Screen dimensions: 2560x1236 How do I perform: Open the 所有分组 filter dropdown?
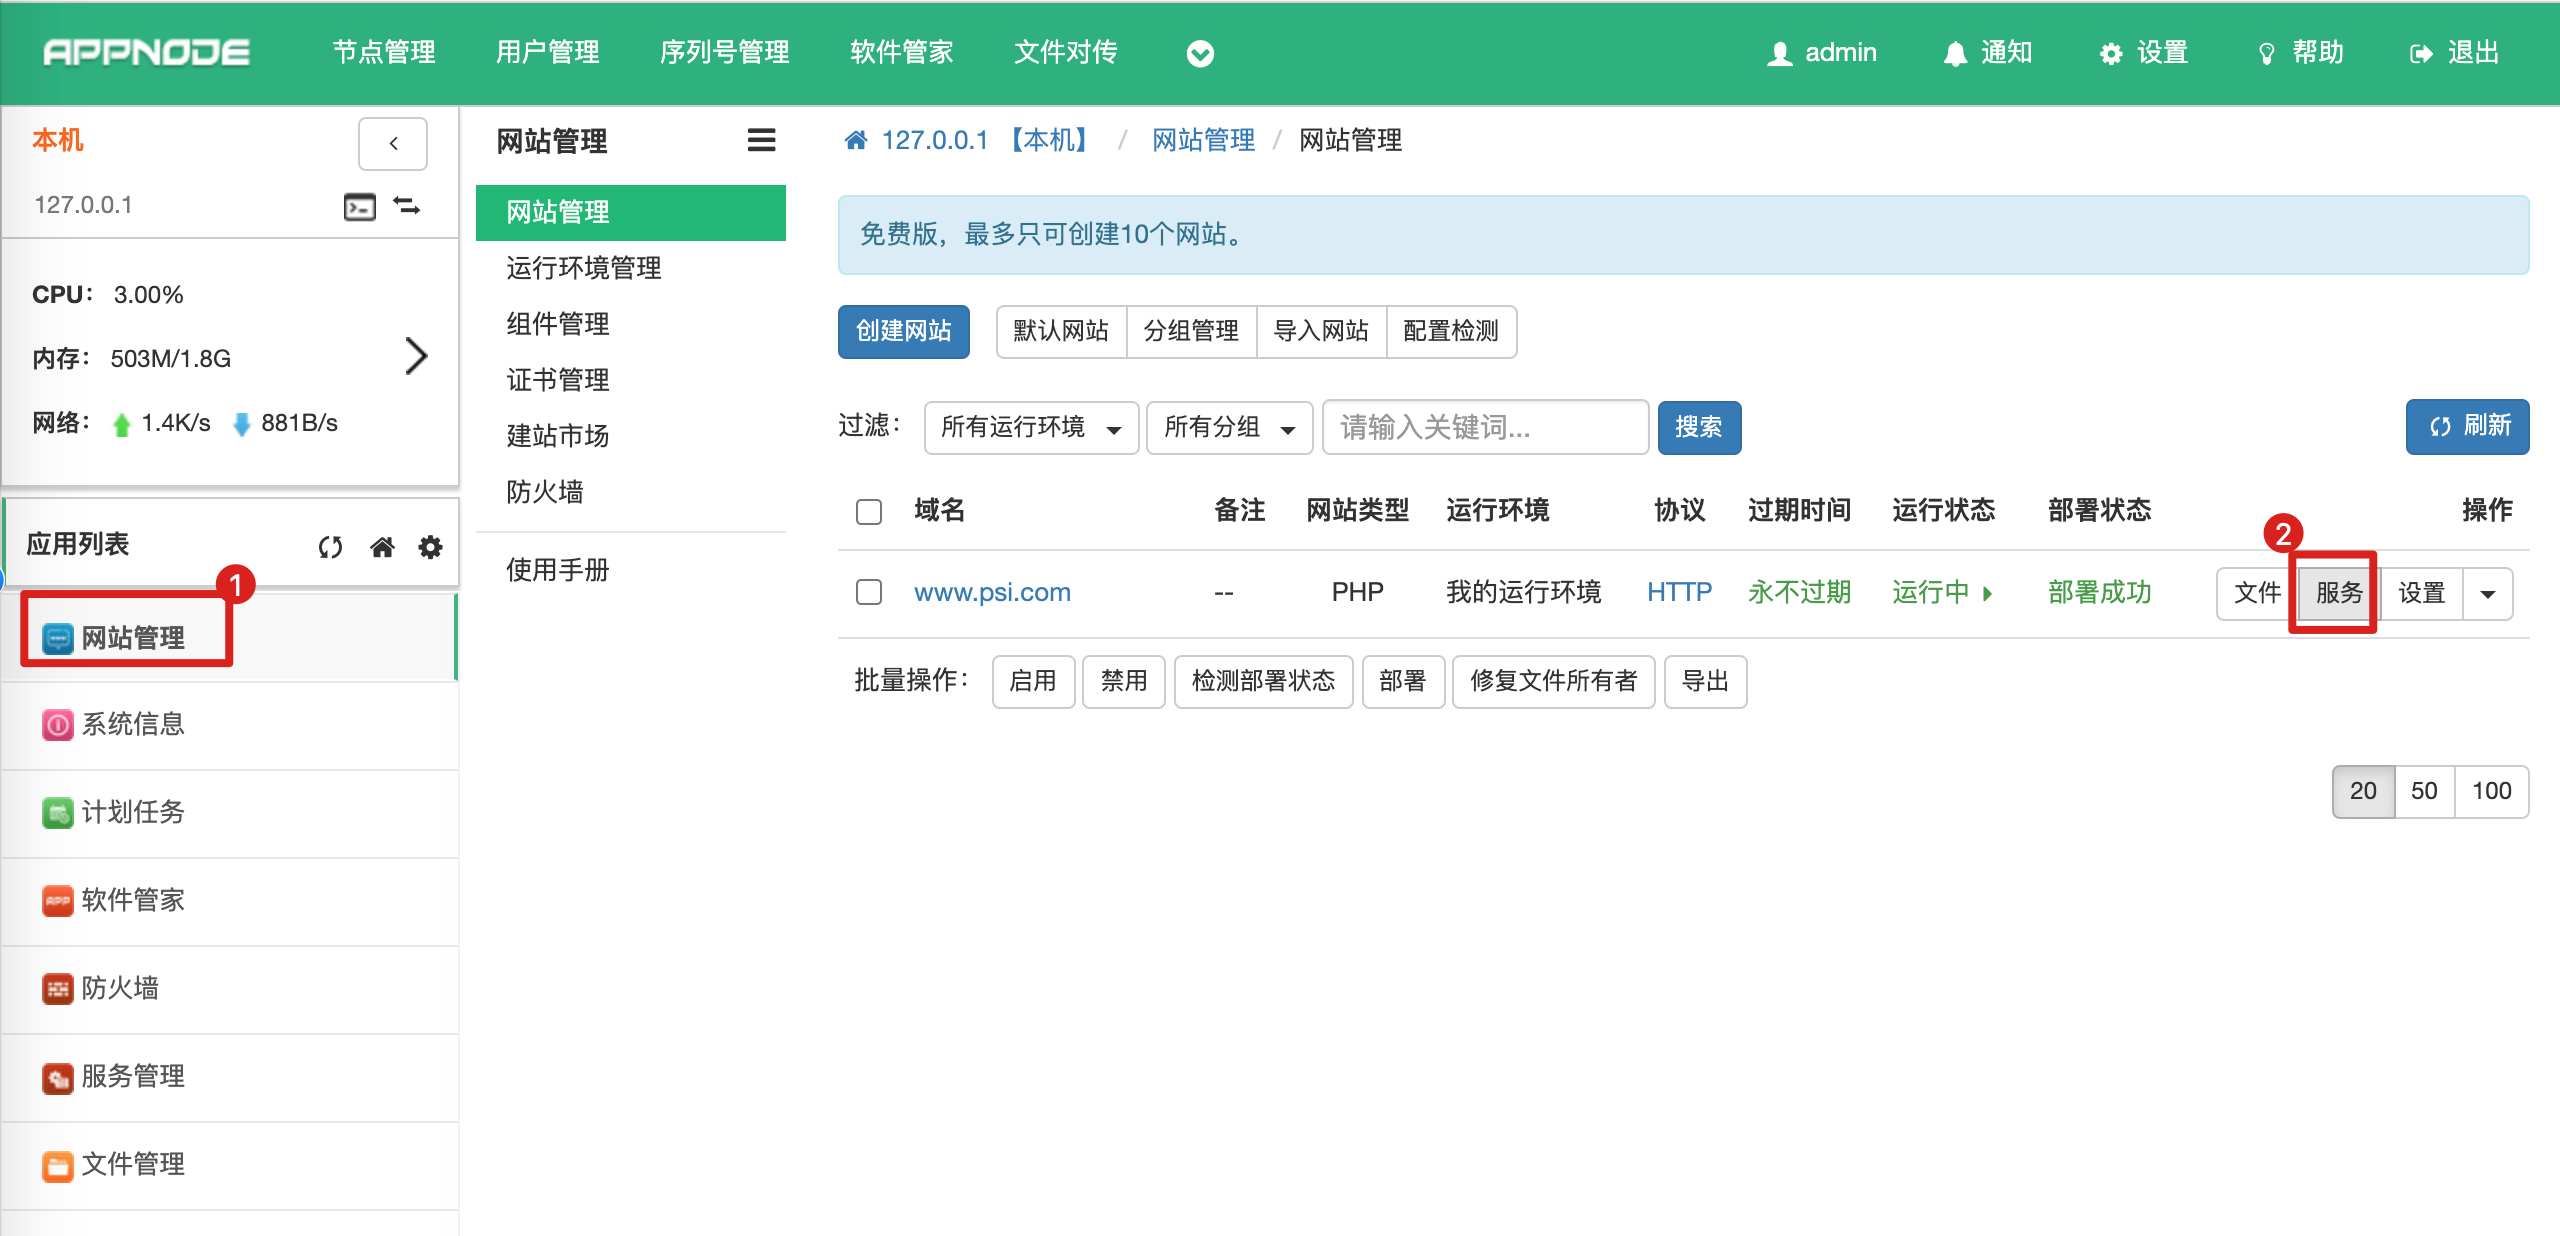tap(1228, 428)
